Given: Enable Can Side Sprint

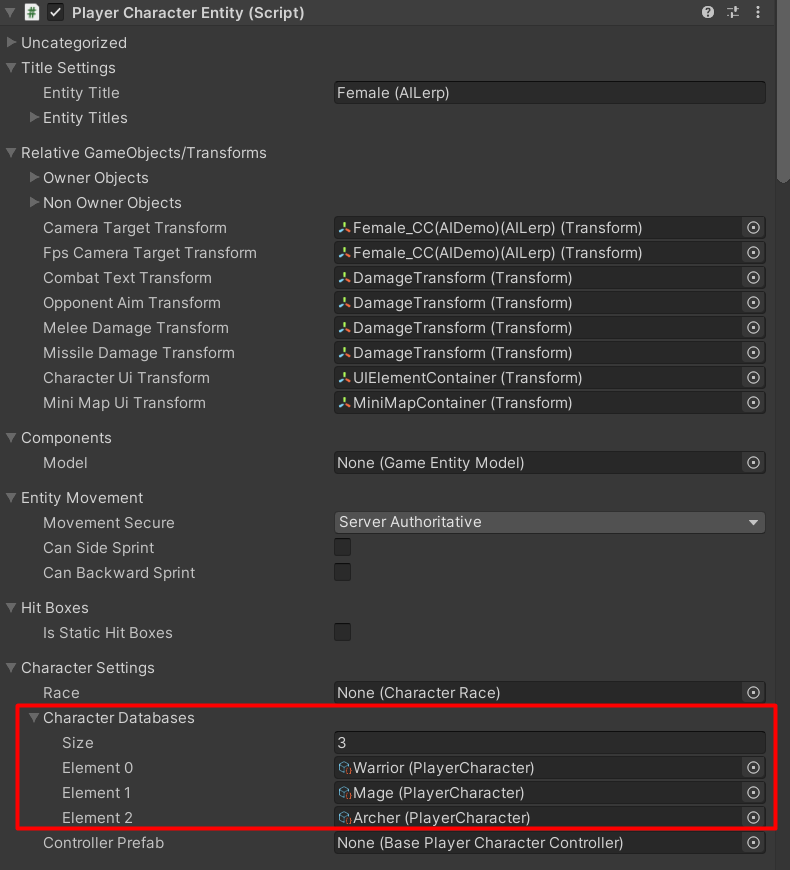Looking at the screenshot, I should (342, 547).
